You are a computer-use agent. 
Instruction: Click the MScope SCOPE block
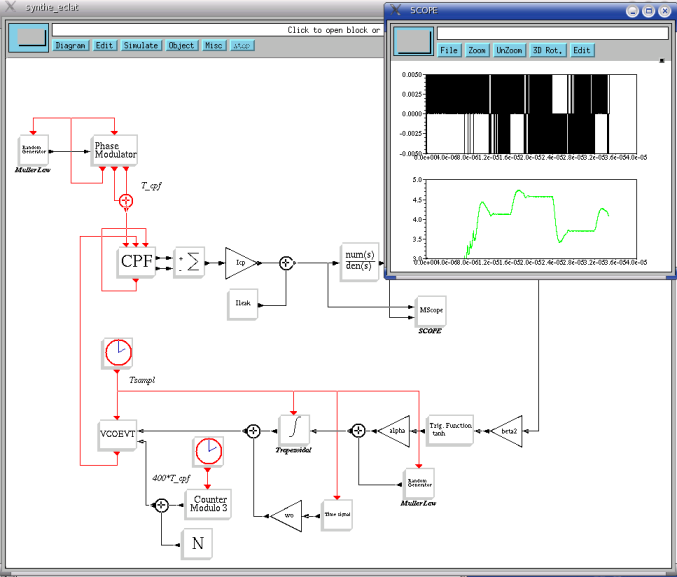430,311
